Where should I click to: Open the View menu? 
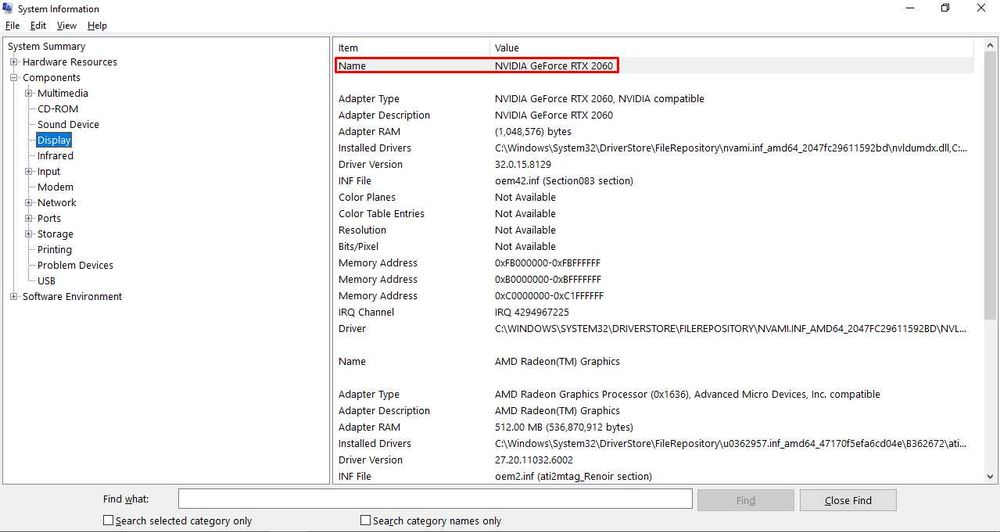click(66, 26)
